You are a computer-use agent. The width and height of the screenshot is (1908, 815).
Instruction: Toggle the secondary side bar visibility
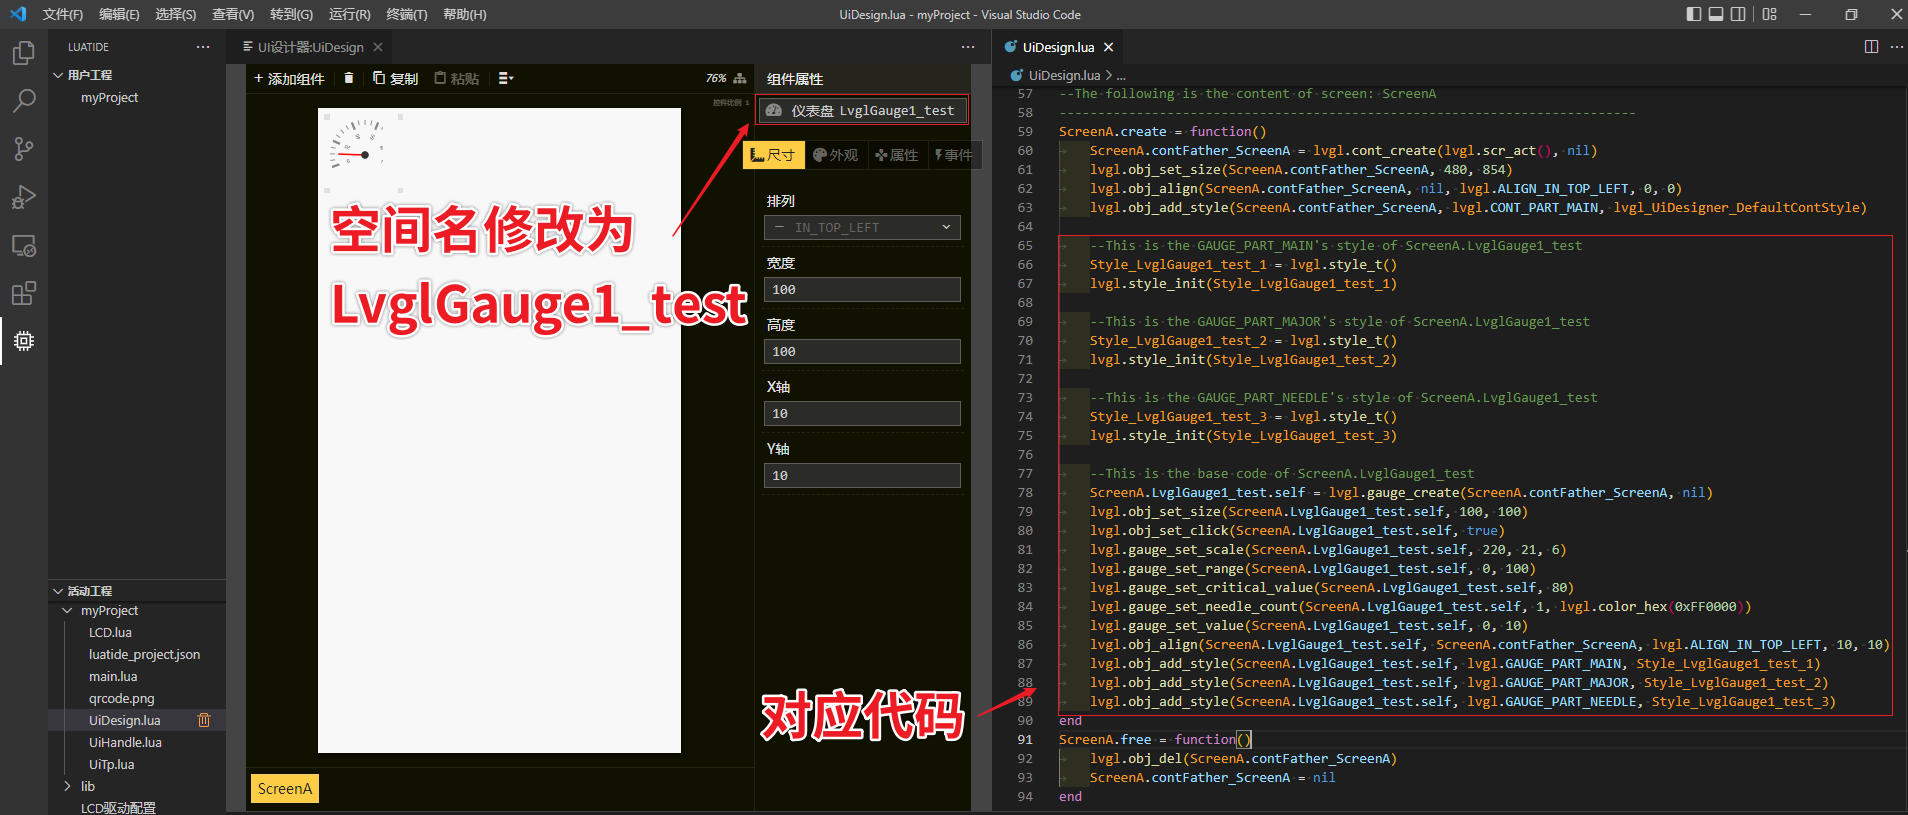pyautogui.click(x=1739, y=14)
